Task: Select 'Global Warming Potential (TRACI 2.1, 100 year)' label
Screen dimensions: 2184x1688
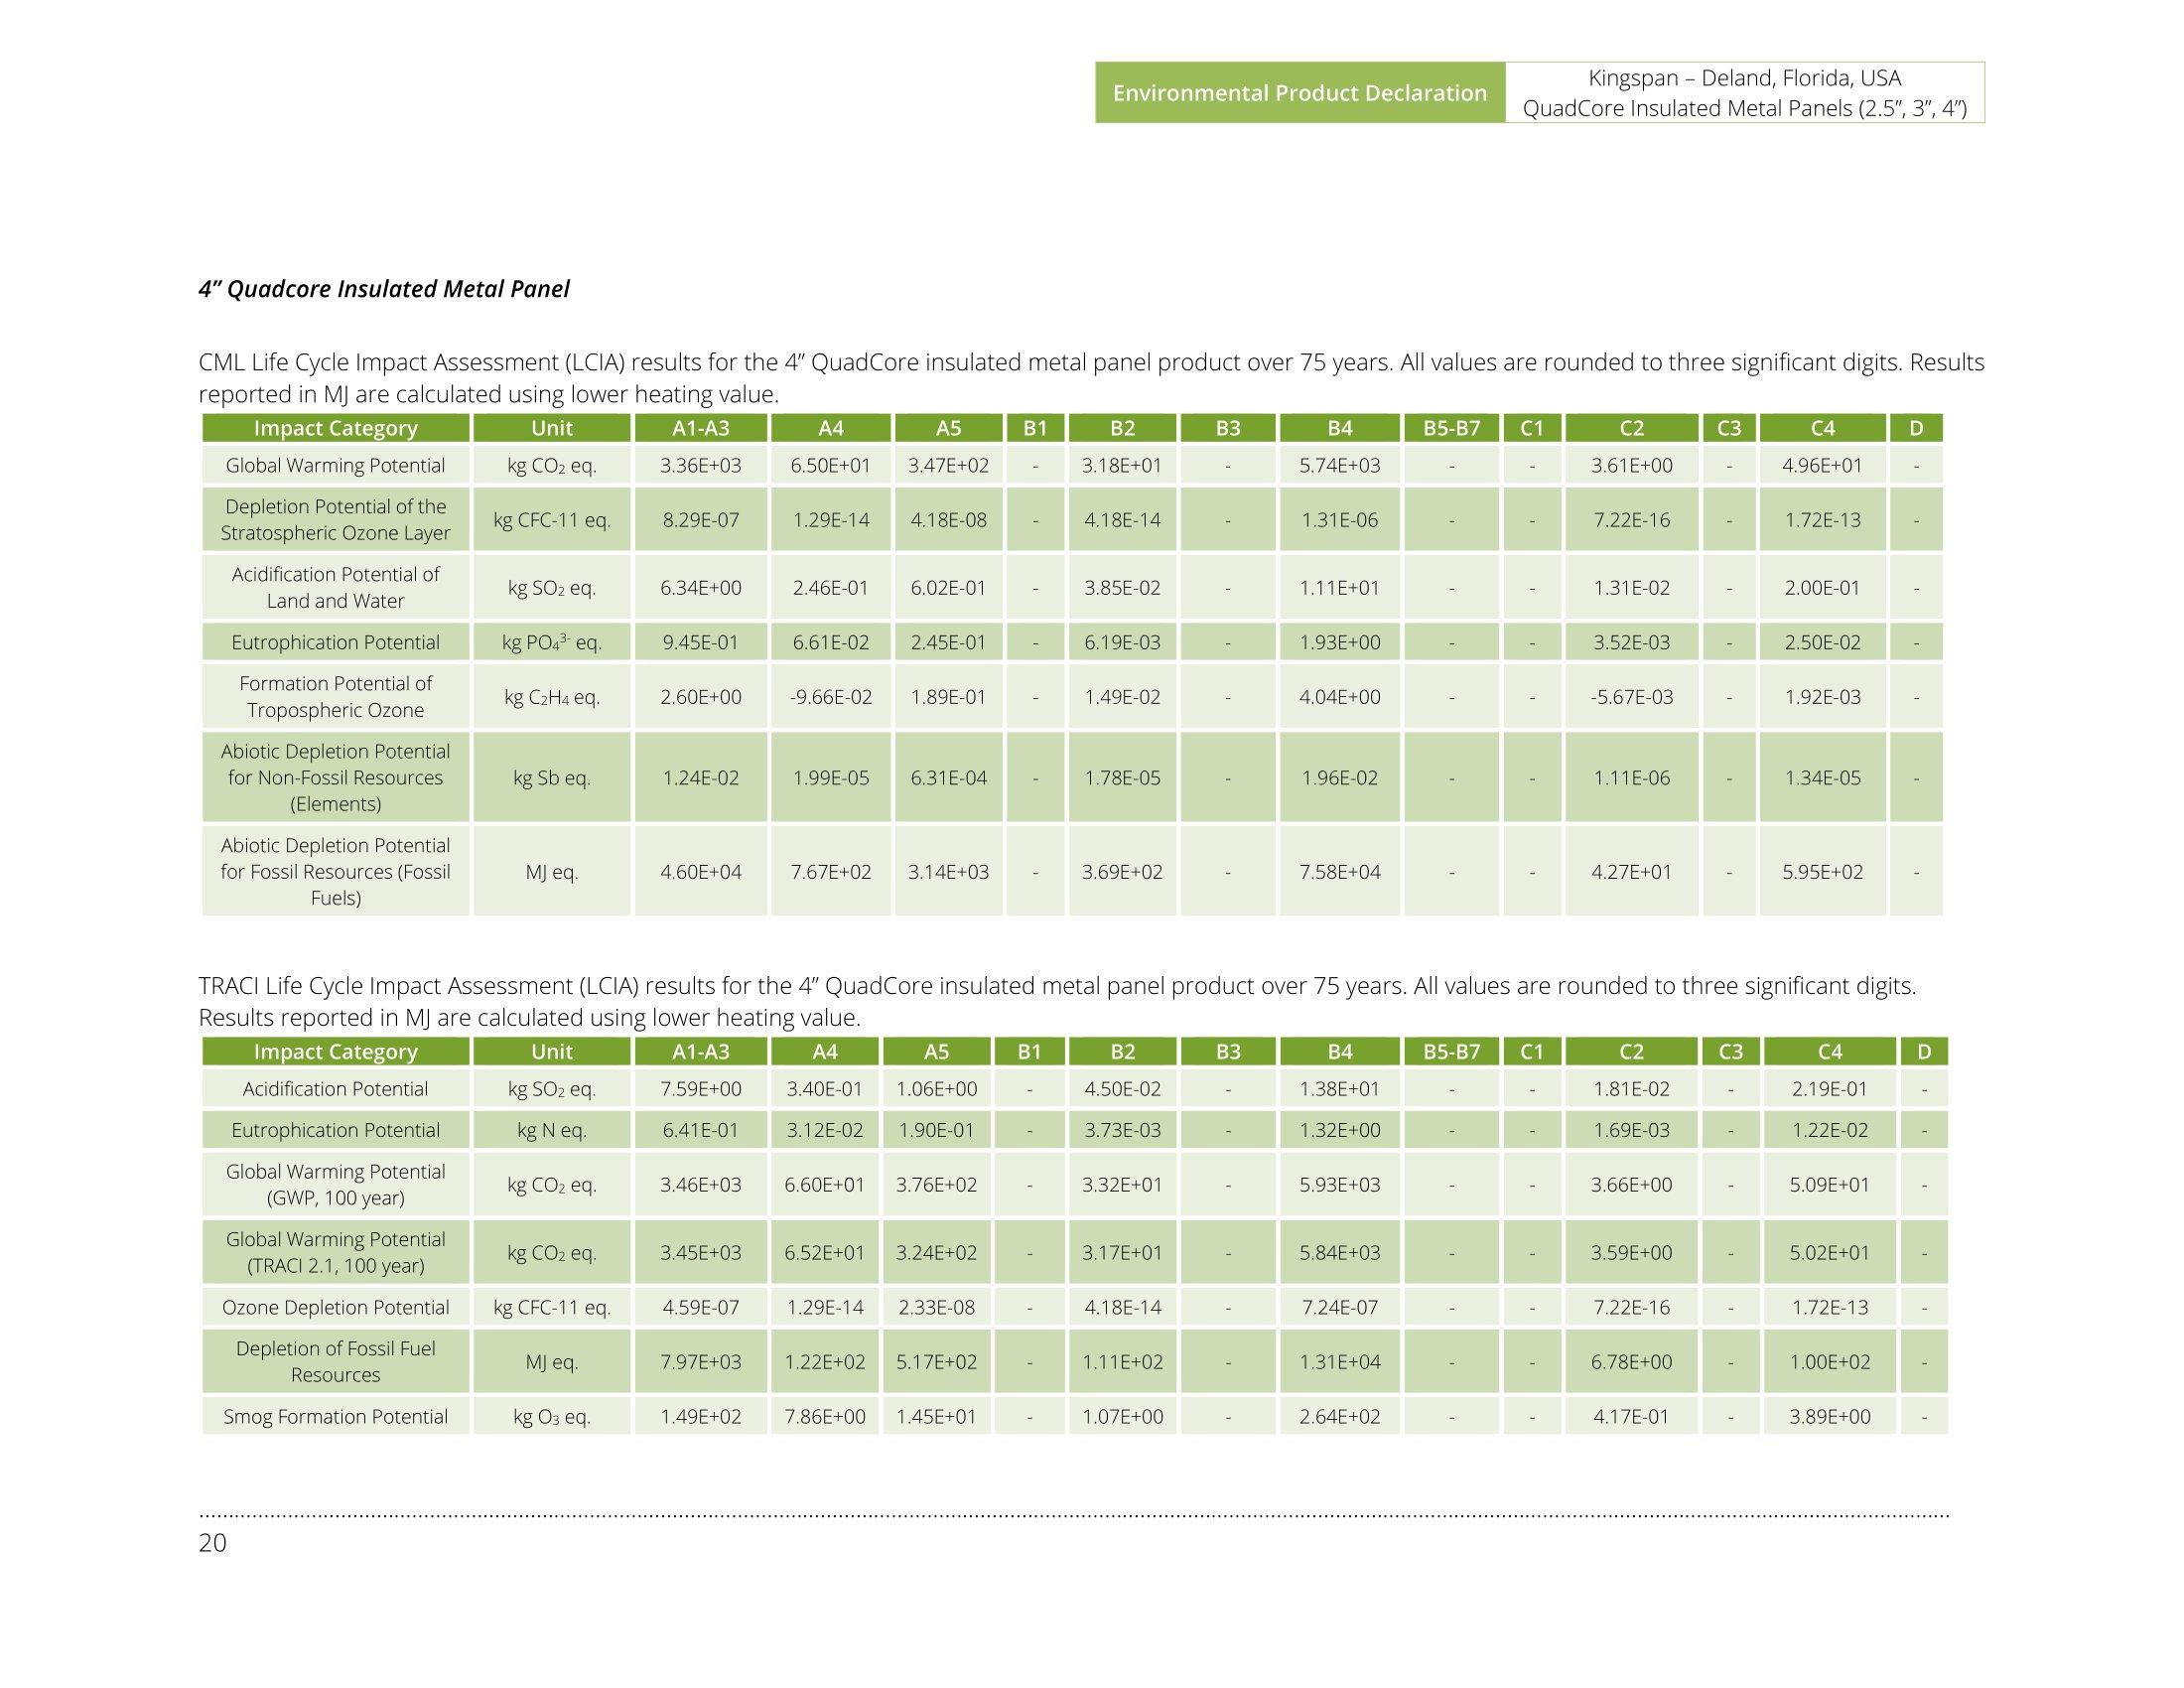Action: click(x=335, y=1252)
